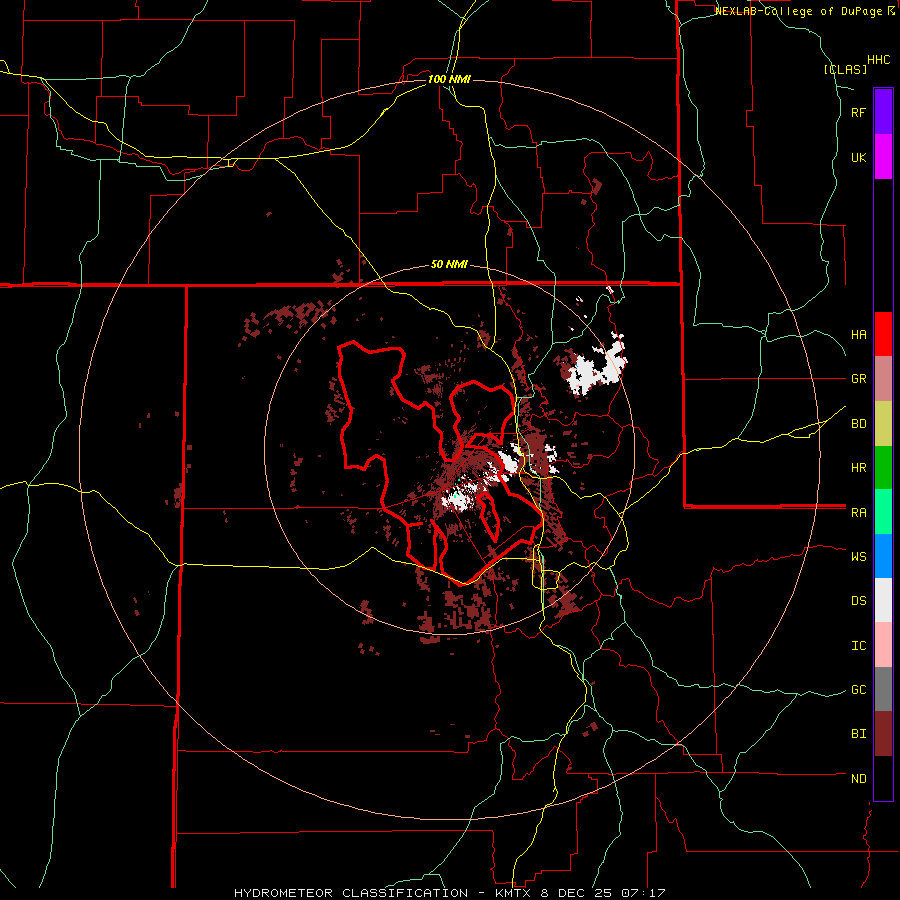The height and width of the screenshot is (900, 900).
Task: Click the GC legend label
Action: click(858, 690)
